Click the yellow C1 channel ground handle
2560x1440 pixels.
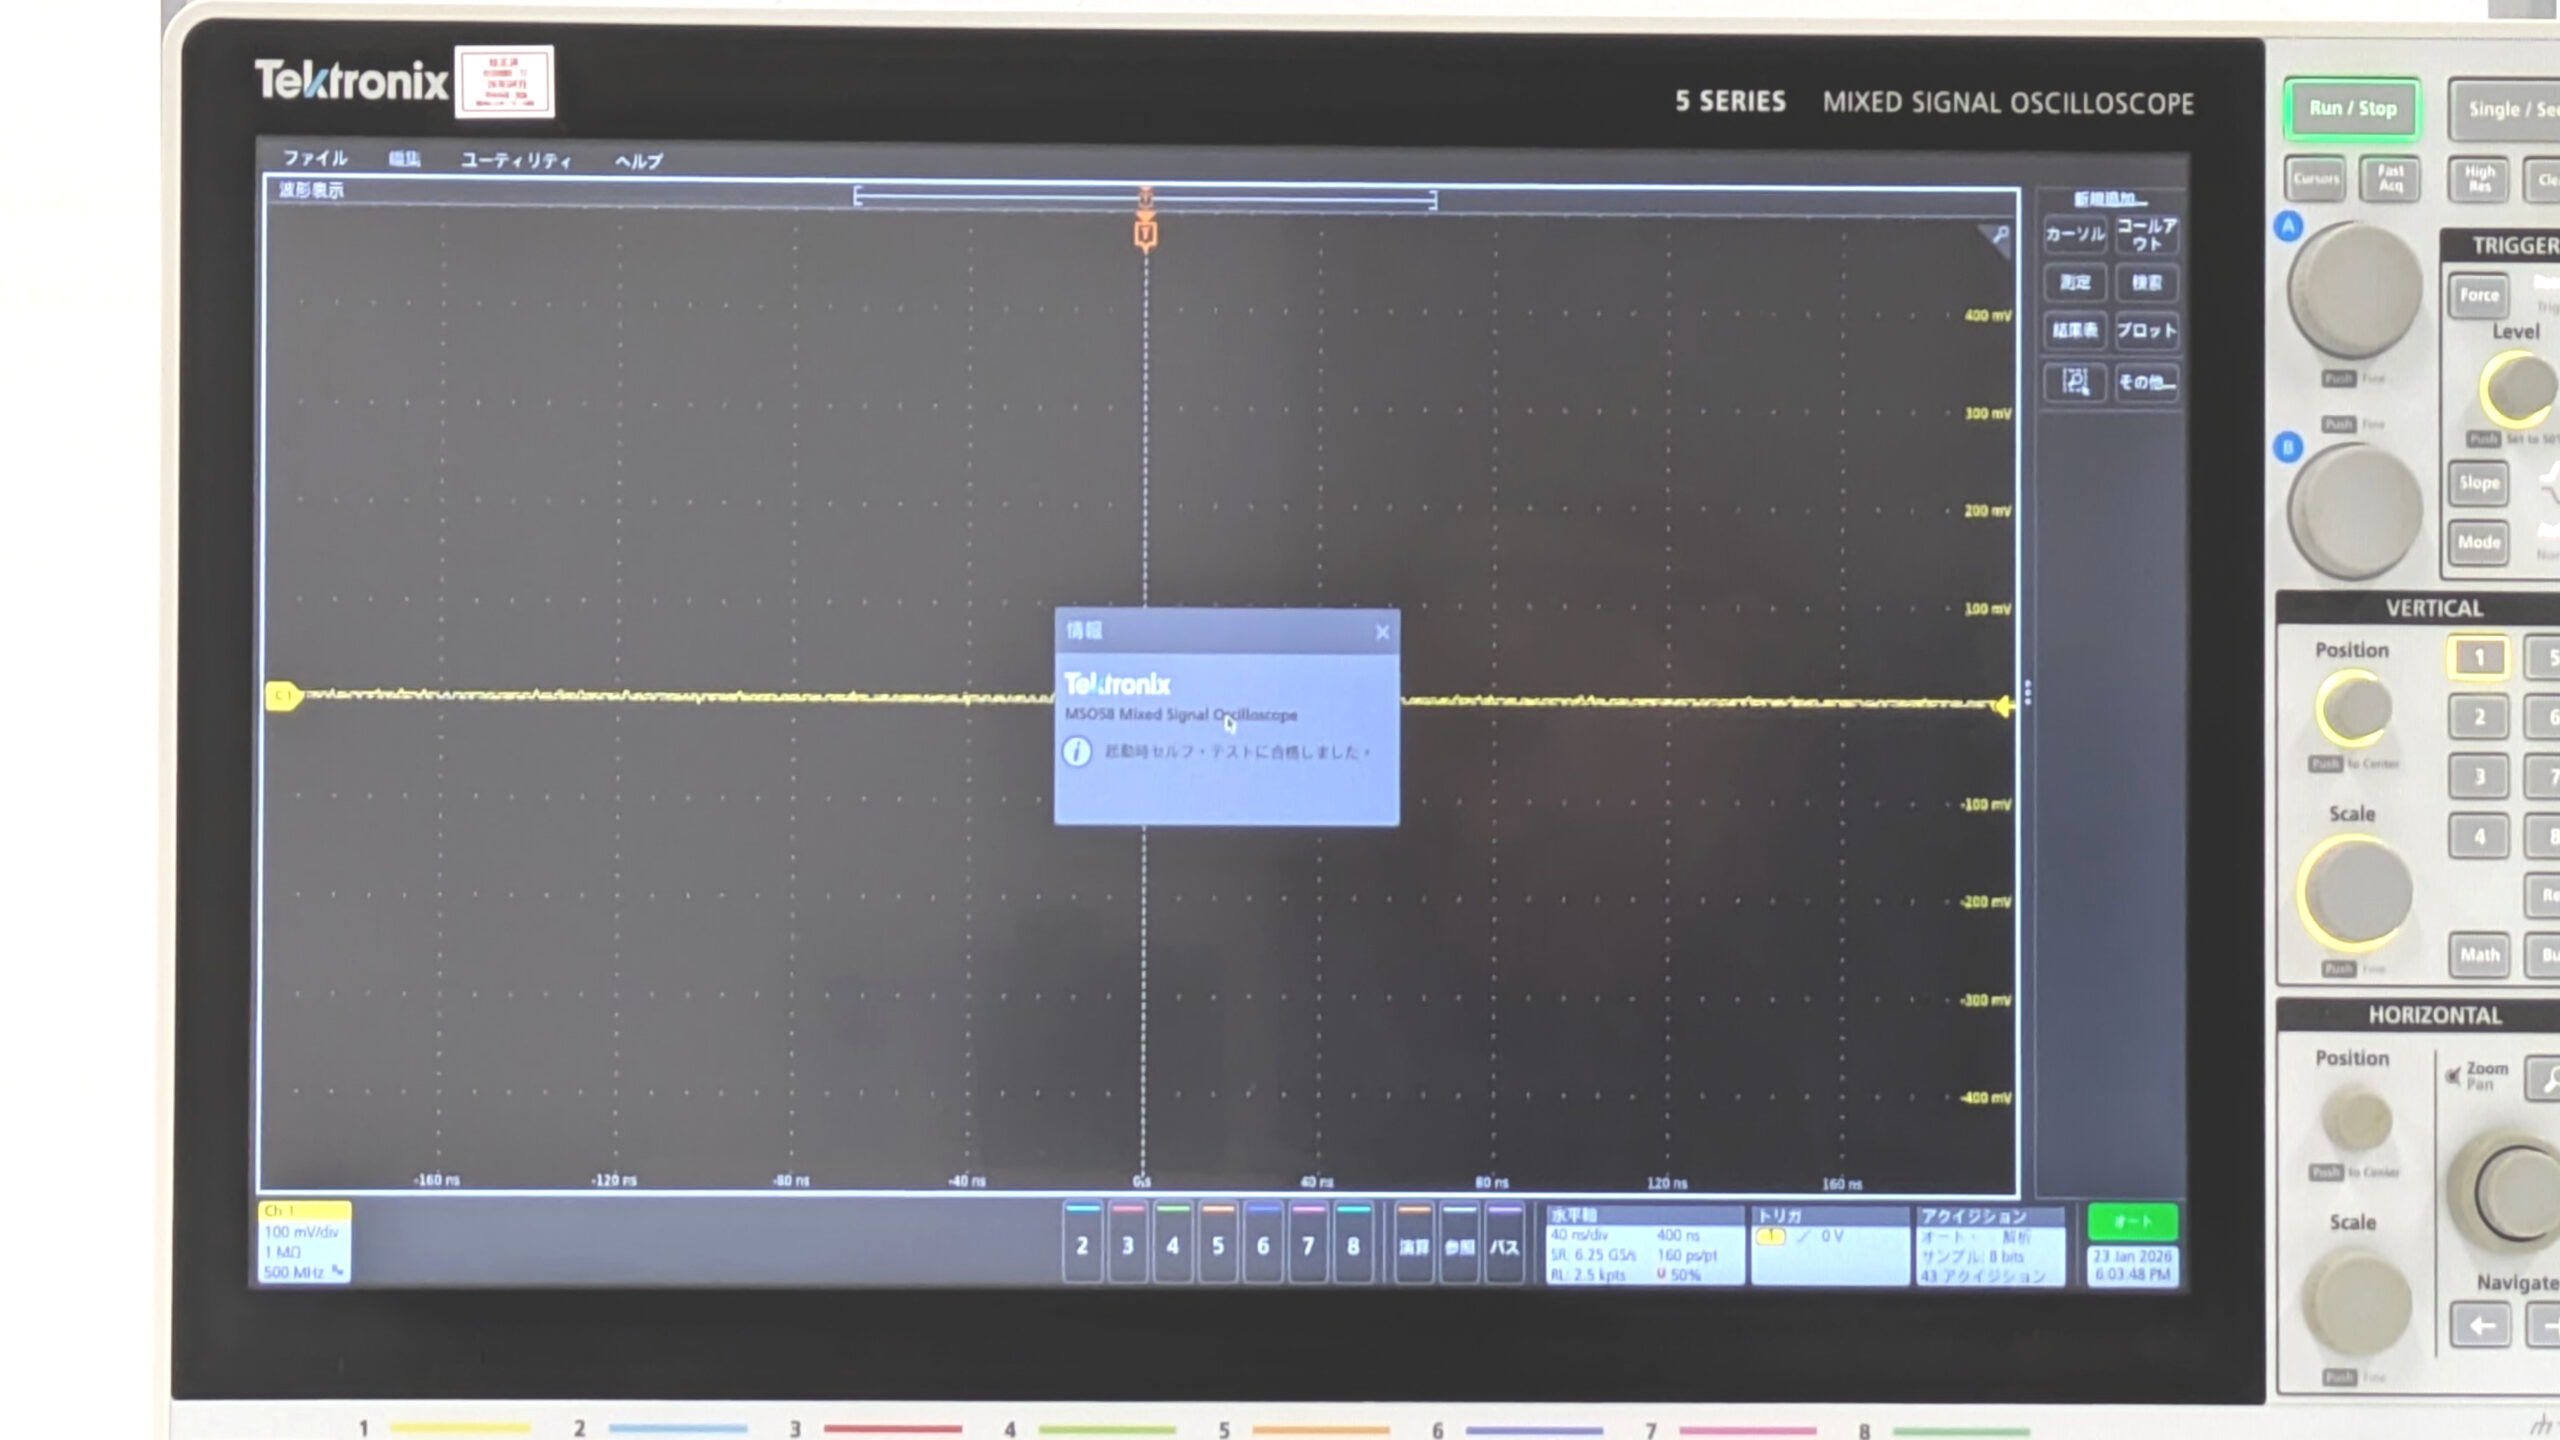[283, 695]
